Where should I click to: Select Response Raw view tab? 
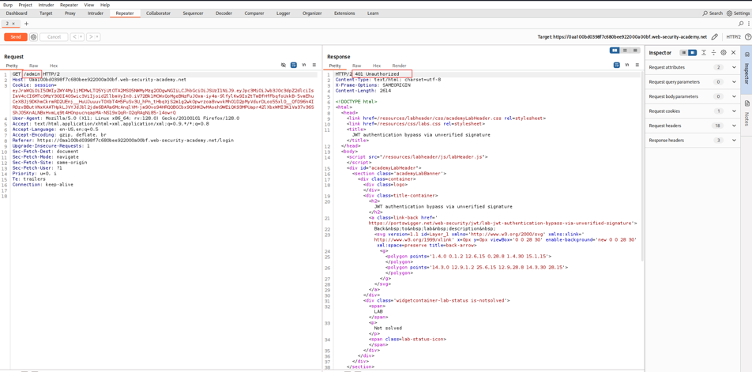[x=356, y=65]
